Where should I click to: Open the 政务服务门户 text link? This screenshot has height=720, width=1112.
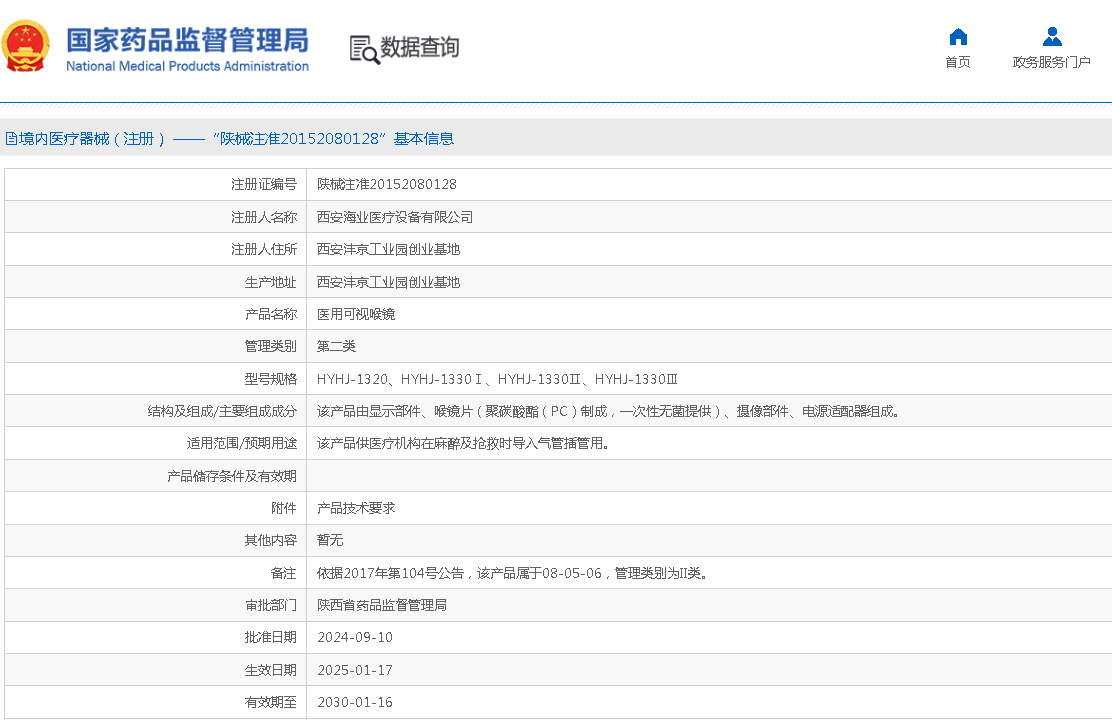click(1051, 63)
